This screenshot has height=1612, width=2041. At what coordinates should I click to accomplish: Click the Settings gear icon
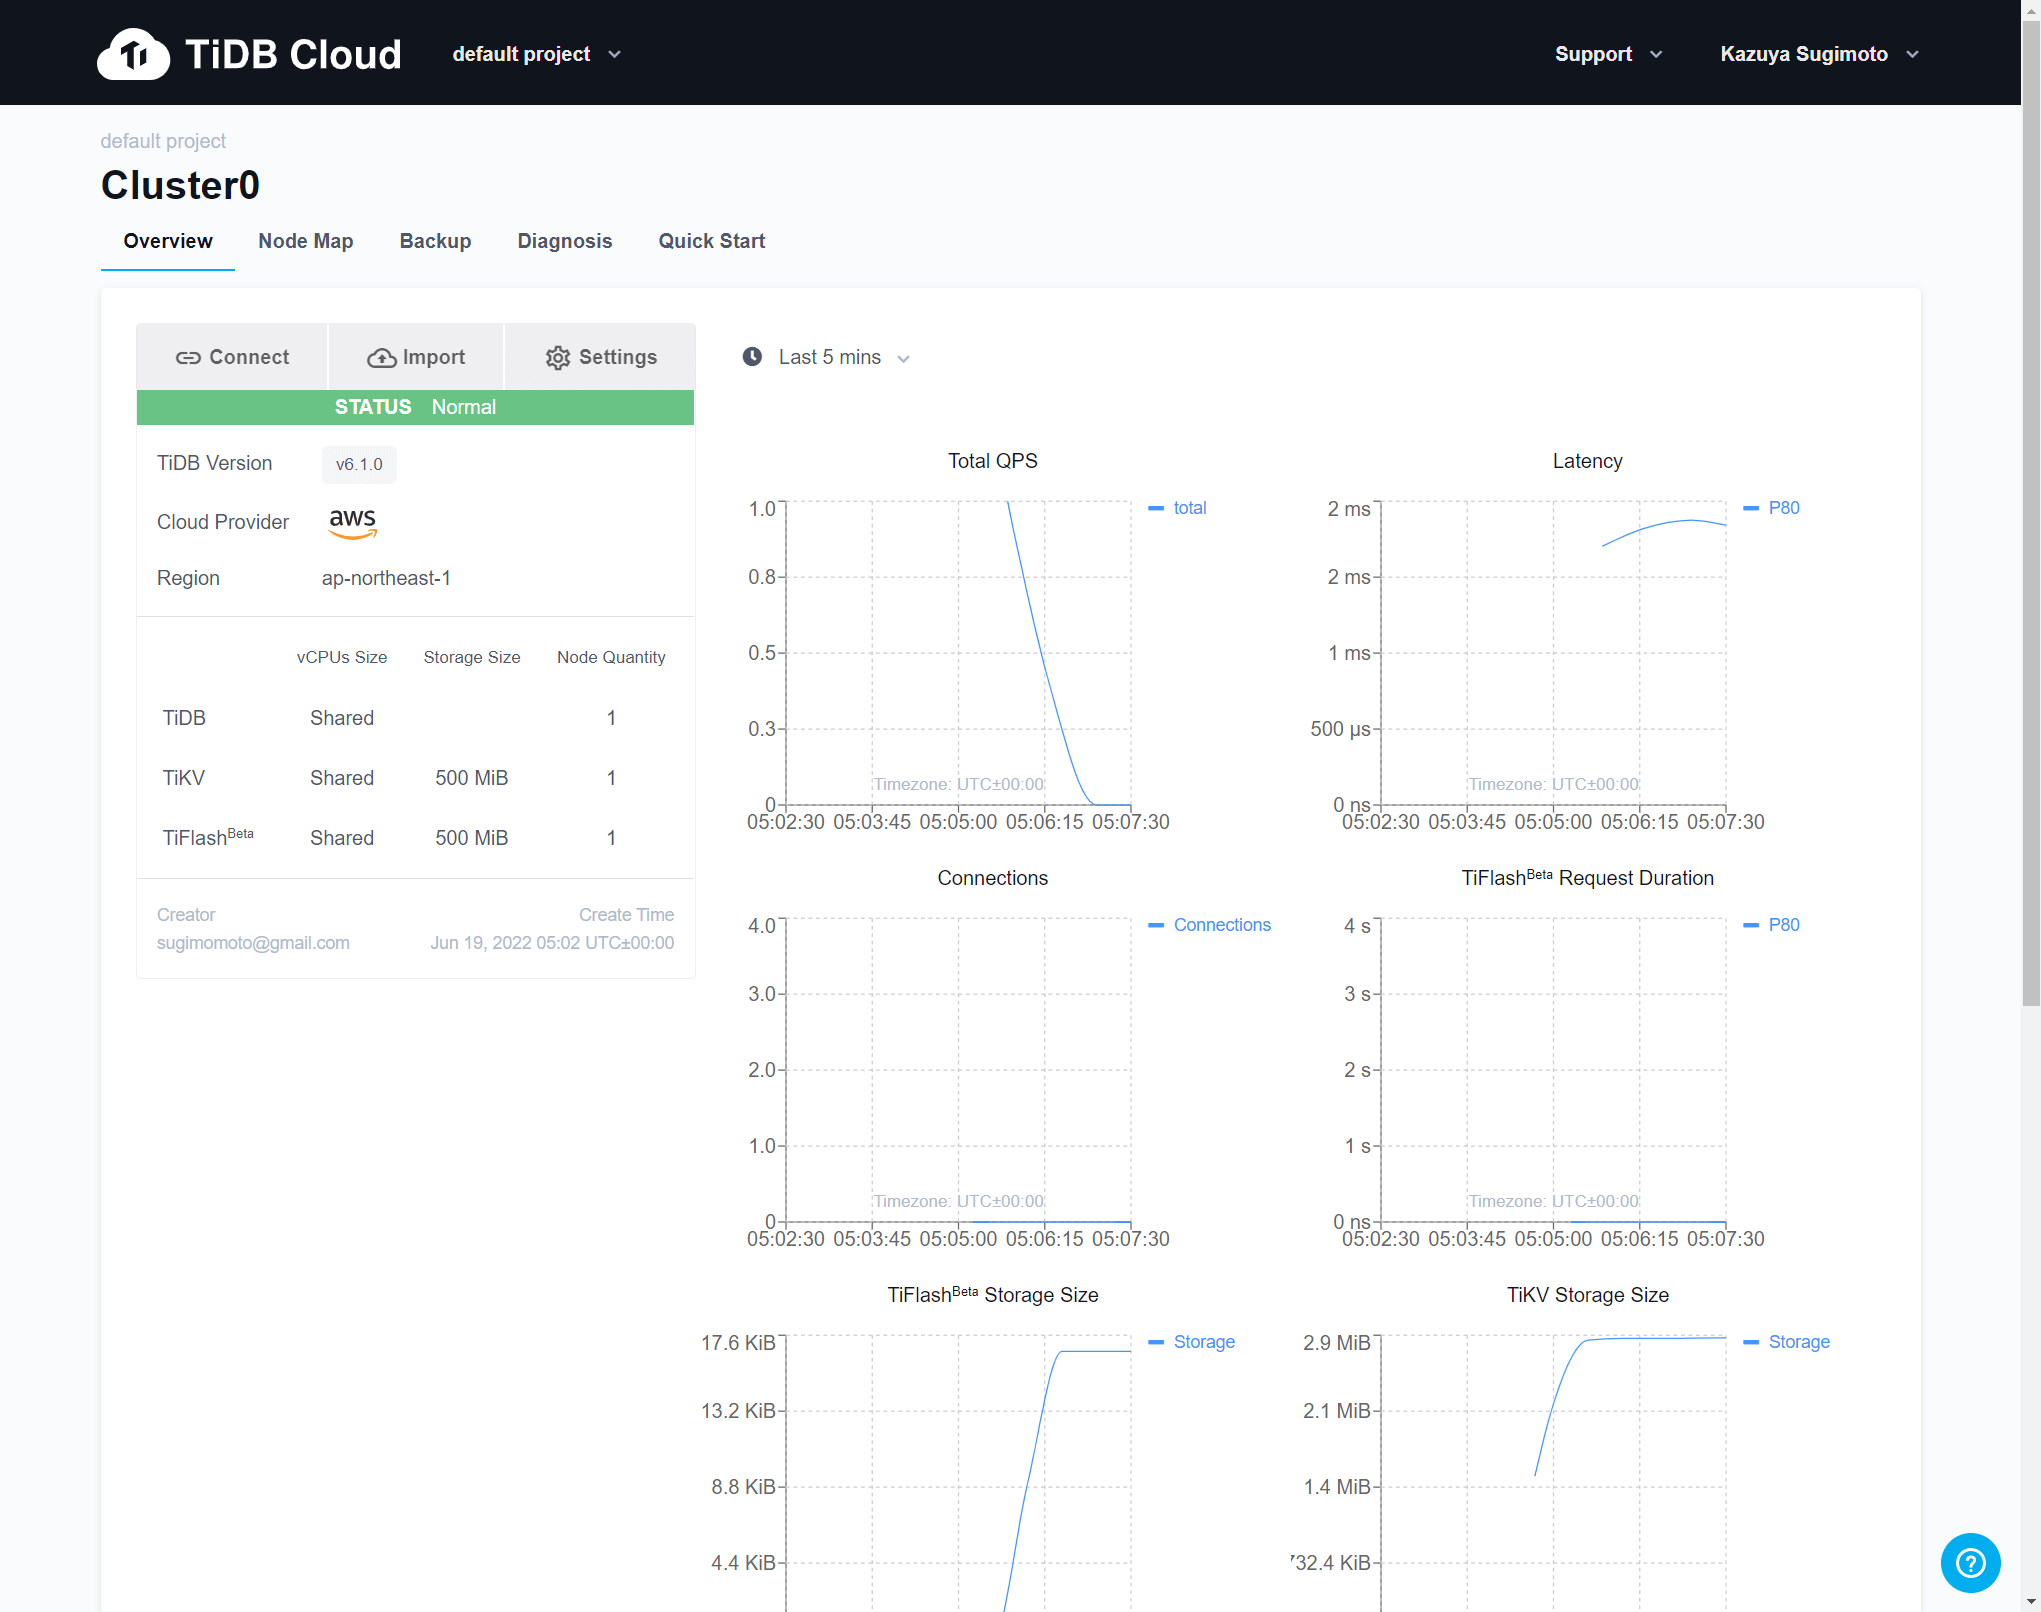click(x=557, y=358)
